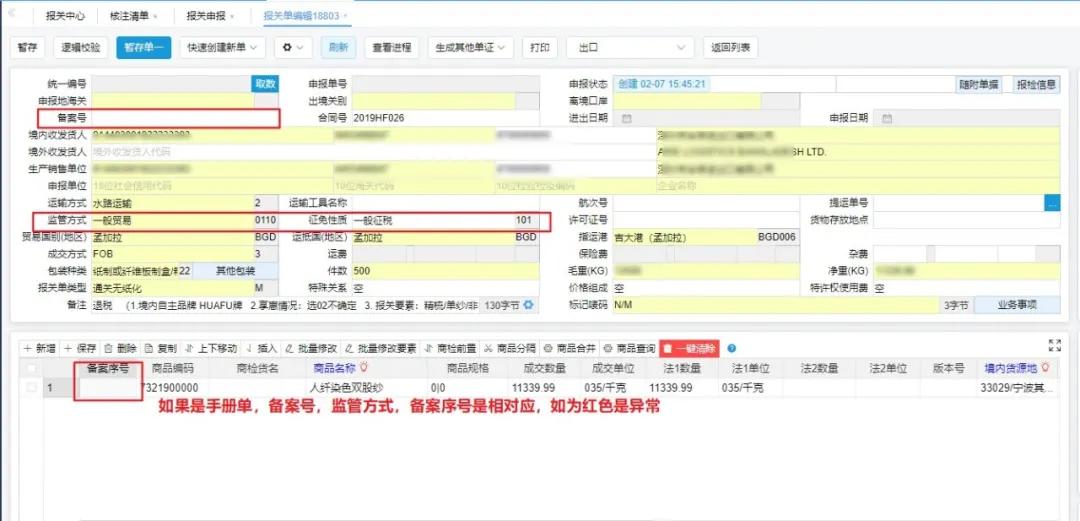
Task: Select 商品名称 cell 人纤染色双股纱
Action: point(367,388)
